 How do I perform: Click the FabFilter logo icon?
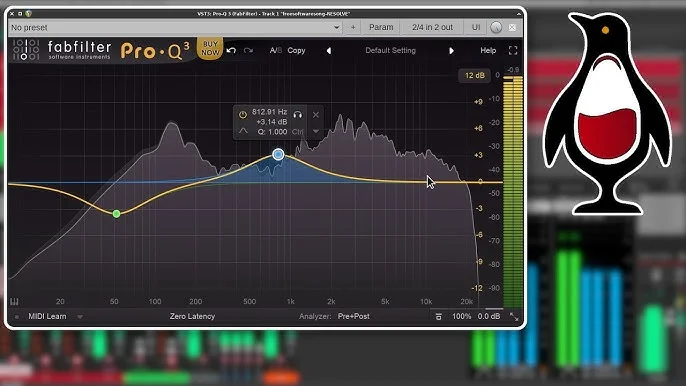point(26,50)
